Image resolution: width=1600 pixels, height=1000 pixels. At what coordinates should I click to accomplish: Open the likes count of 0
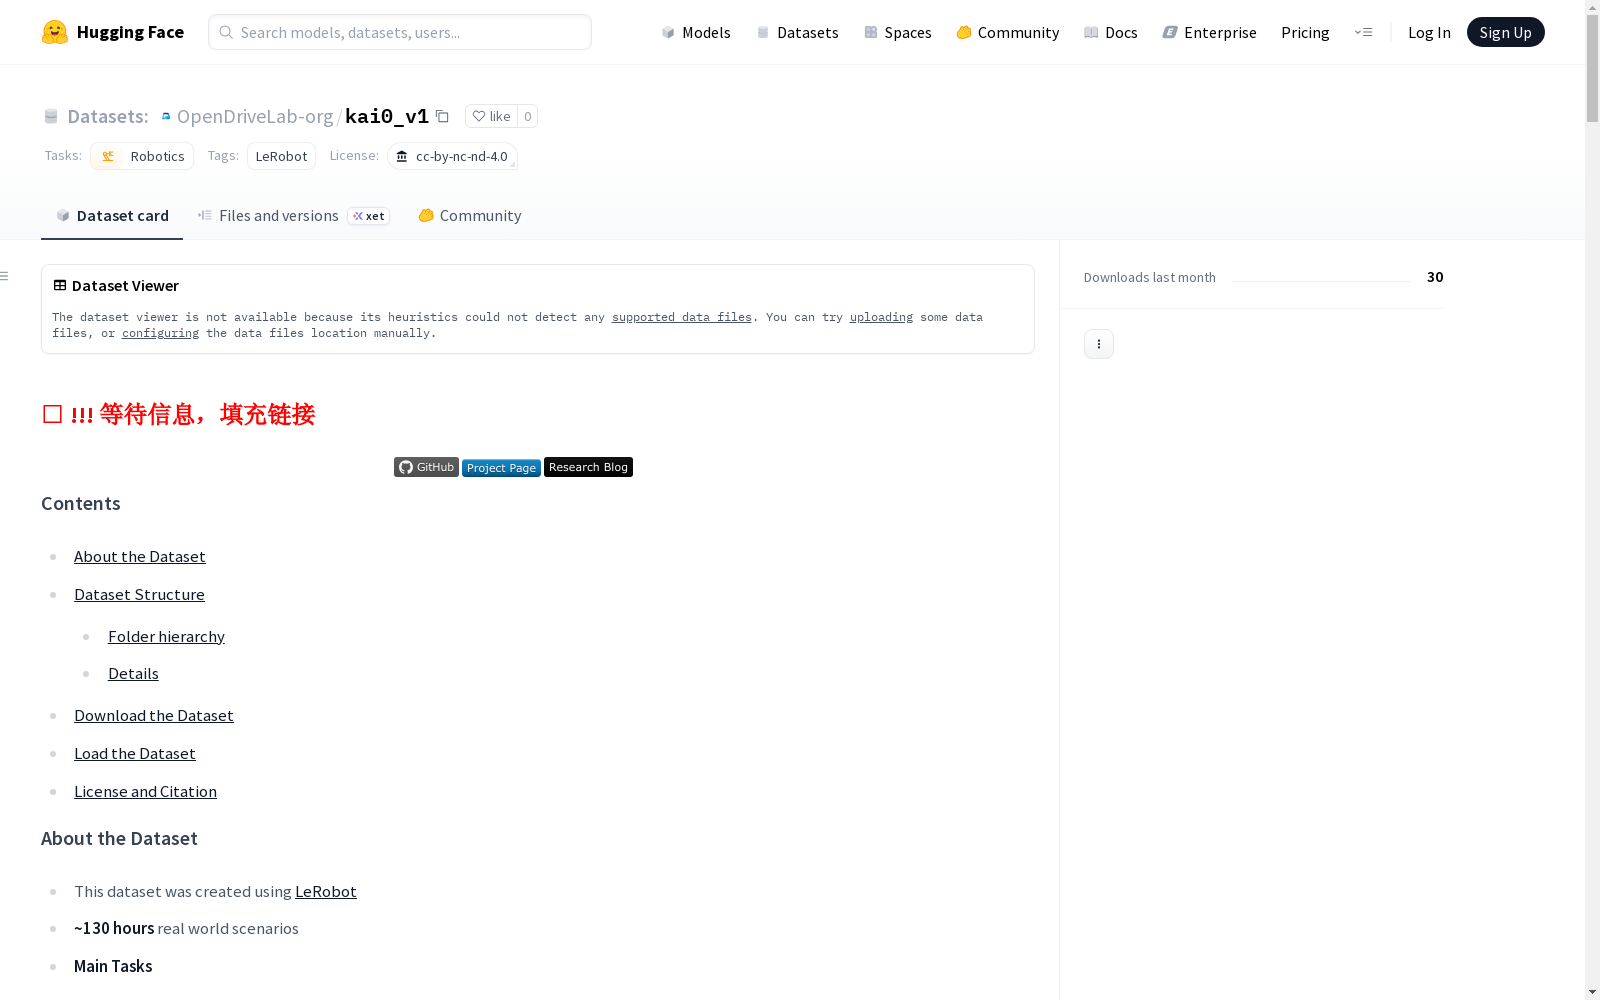[528, 116]
